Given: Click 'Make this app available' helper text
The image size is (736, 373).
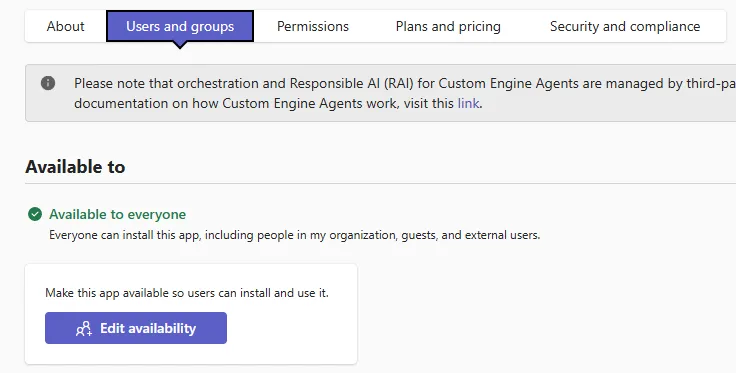Looking at the screenshot, I should click(x=187, y=293).
